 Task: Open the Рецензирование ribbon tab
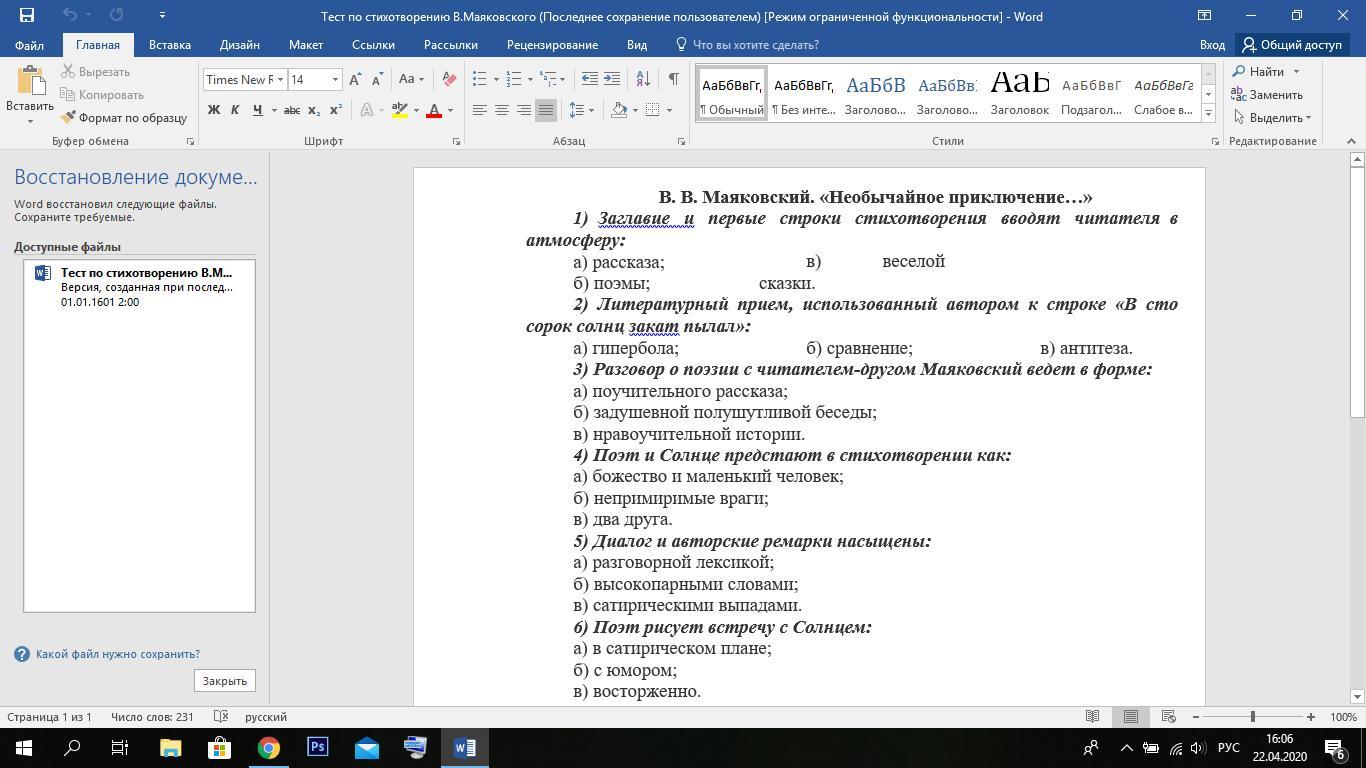pyautogui.click(x=552, y=45)
